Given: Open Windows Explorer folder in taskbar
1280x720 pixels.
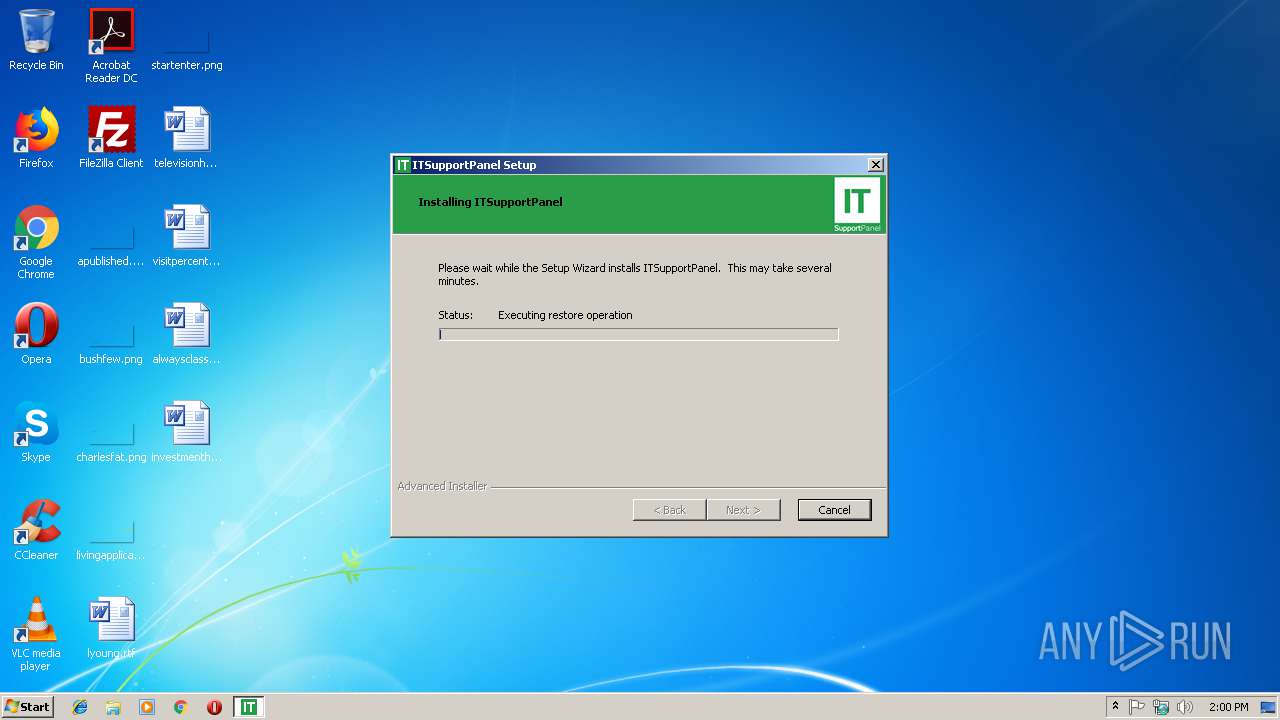Looking at the screenshot, I should 113,707.
